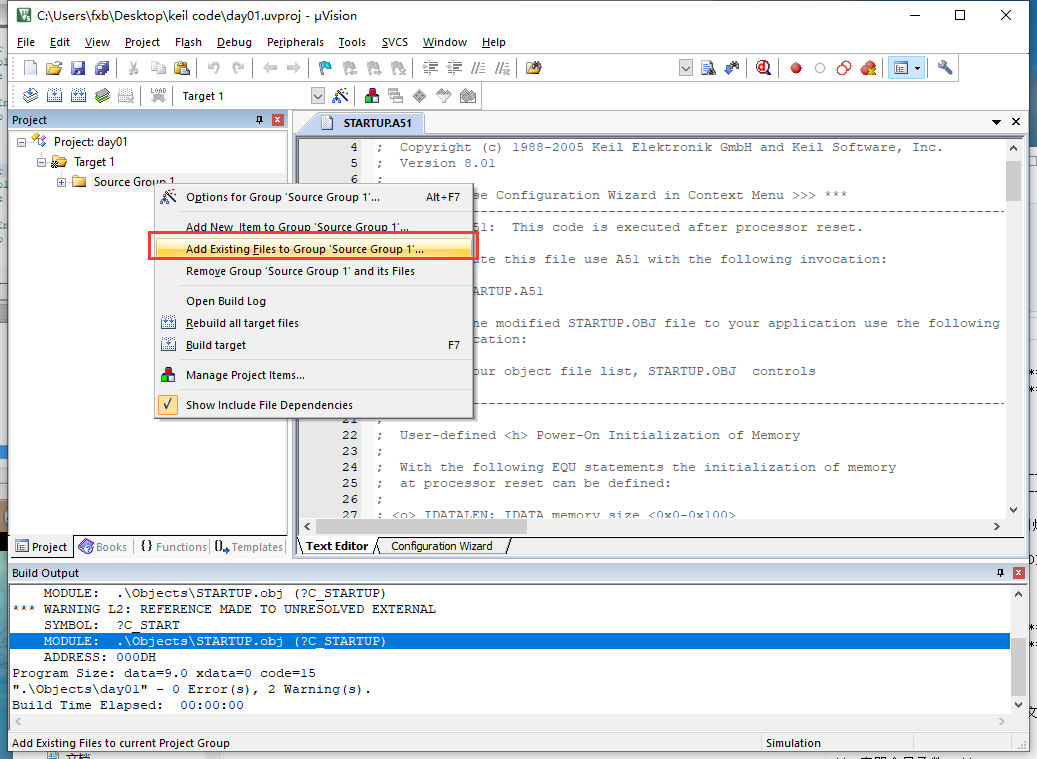Open Options for Target wand icon
The height and width of the screenshot is (759, 1037).
pyautogui.click(x=341, y=96)
